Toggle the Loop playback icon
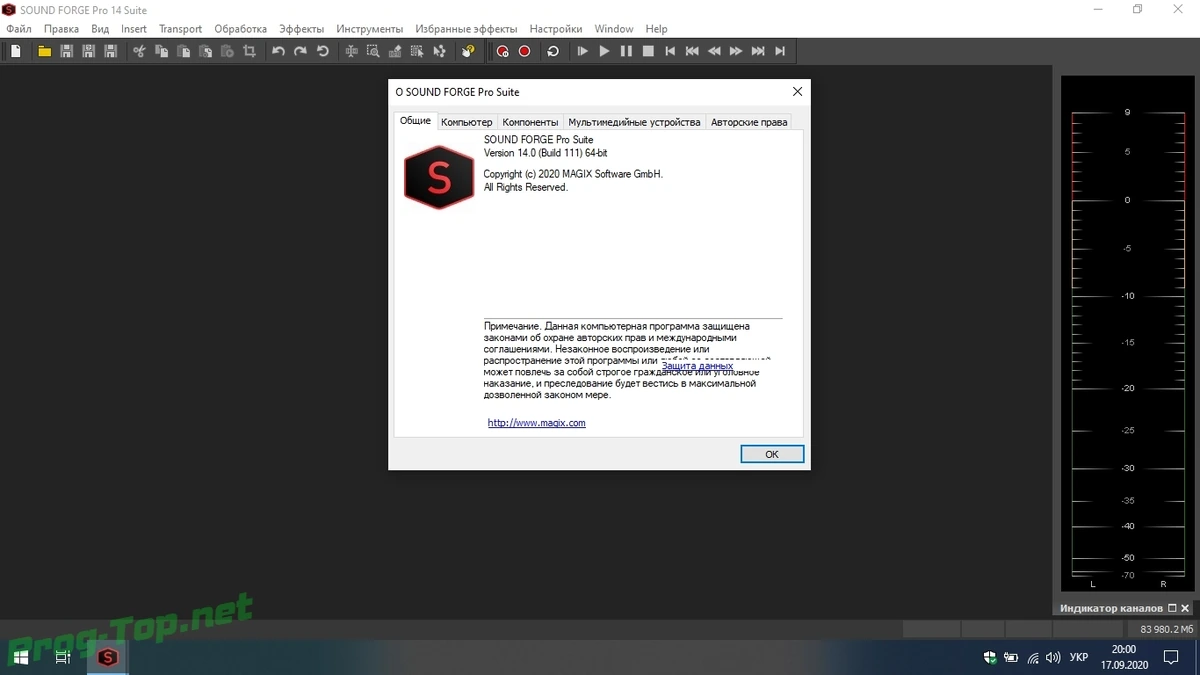The image size is (1200, 675). (553, 51)
